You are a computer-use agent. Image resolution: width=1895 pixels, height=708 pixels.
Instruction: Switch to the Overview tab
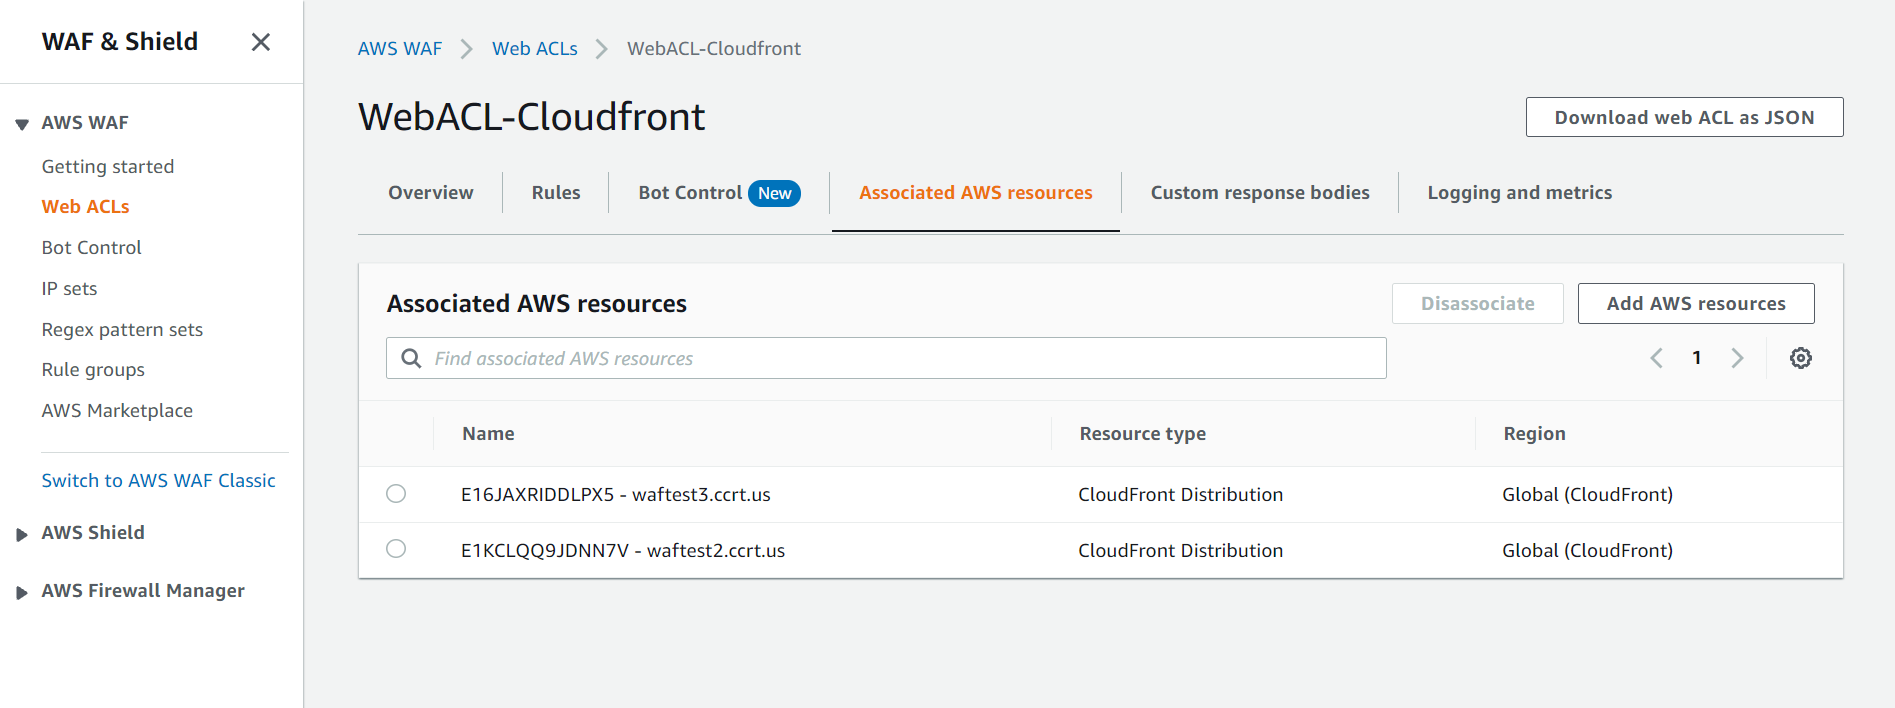(431, 192)
